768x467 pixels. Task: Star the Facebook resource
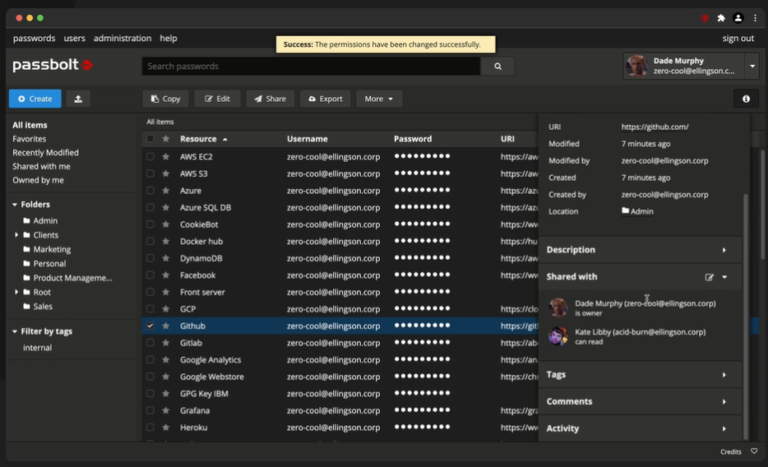(x=166, y=275)
